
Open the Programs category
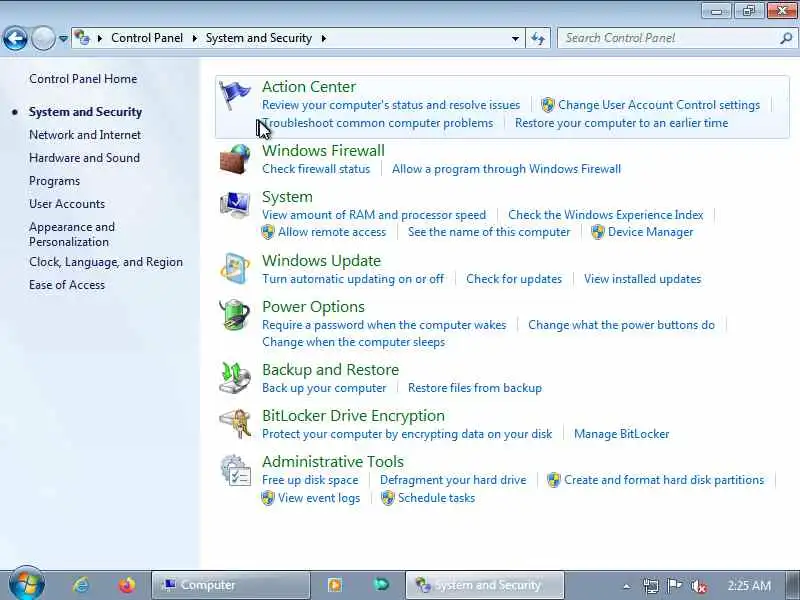pyautogui.click(x=55, y=181)
